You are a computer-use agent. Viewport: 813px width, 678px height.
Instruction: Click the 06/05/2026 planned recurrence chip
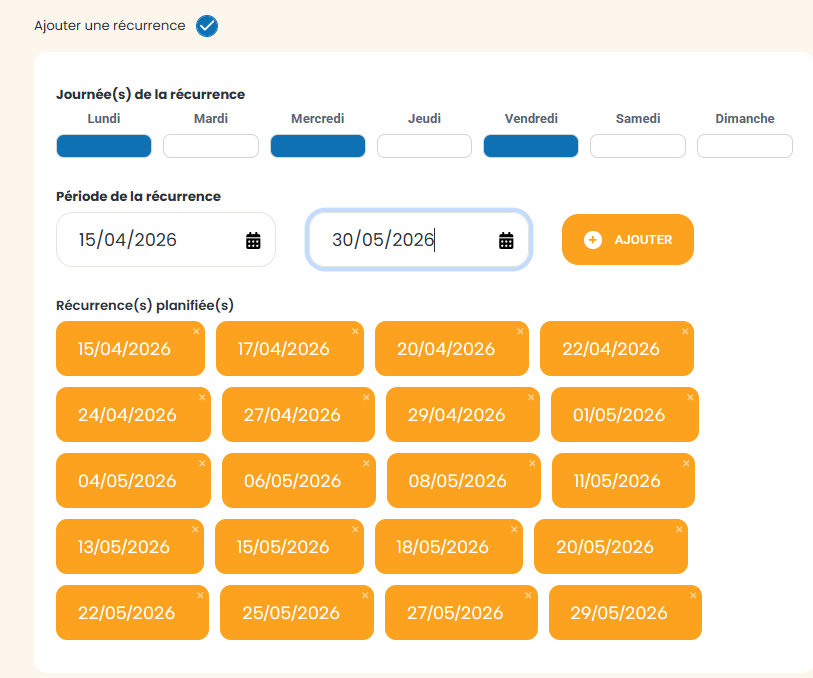(292, 481)
